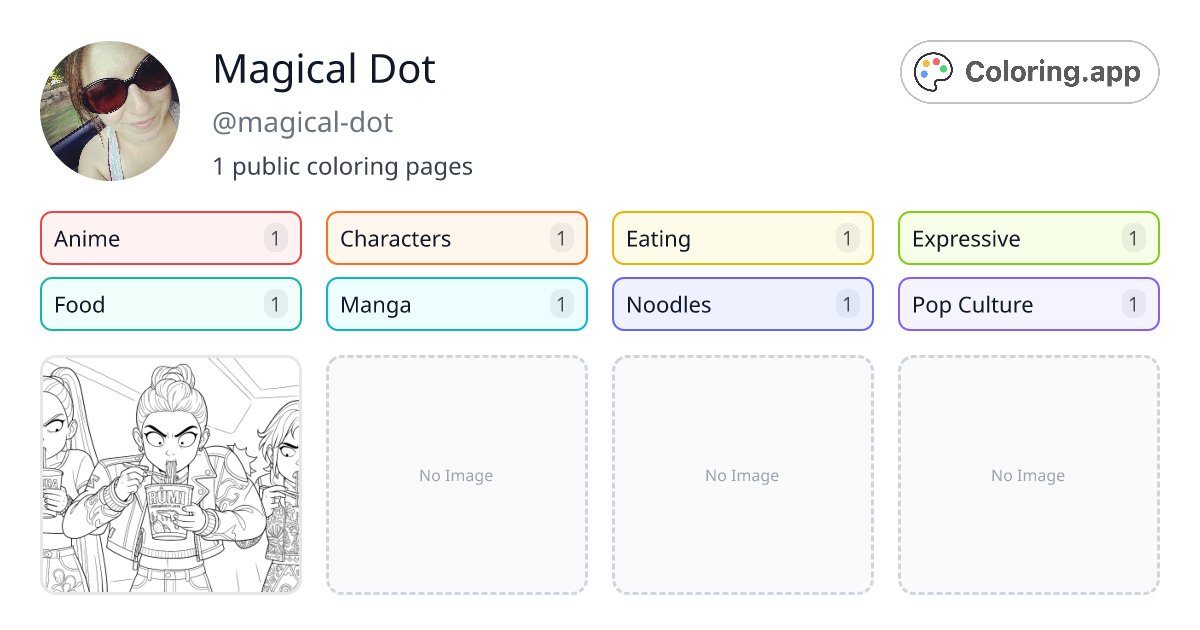
Task: Click the '1 public coloring pages' text
Action: pos(343,166)
